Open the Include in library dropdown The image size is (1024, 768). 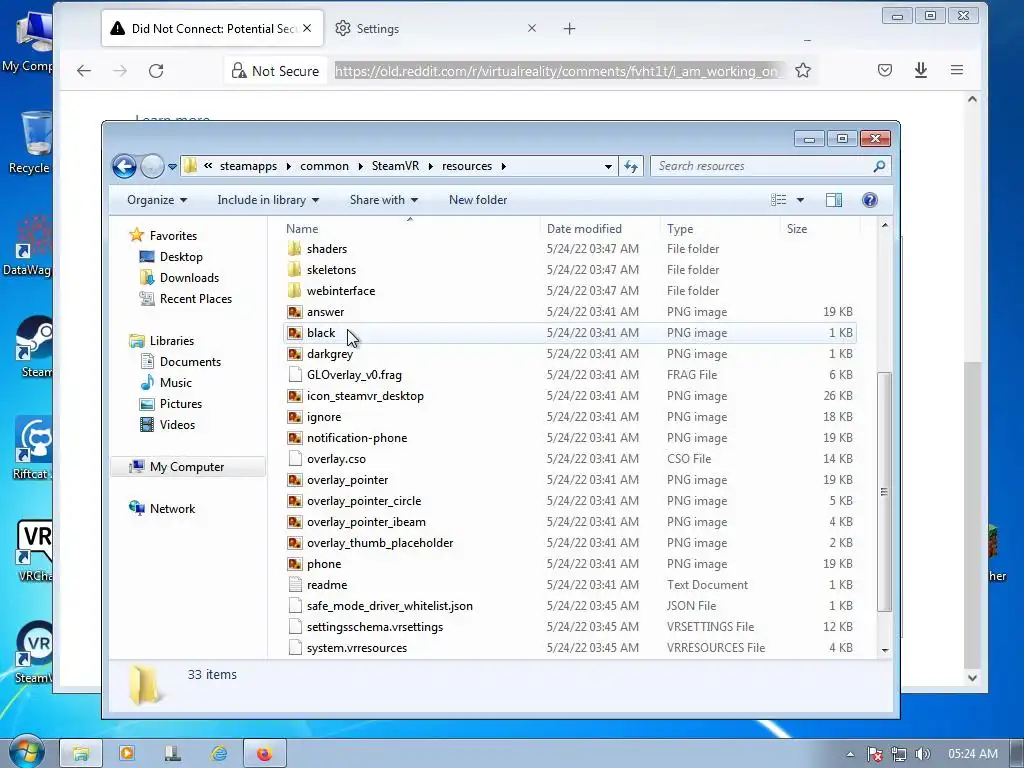coord(268,200)
